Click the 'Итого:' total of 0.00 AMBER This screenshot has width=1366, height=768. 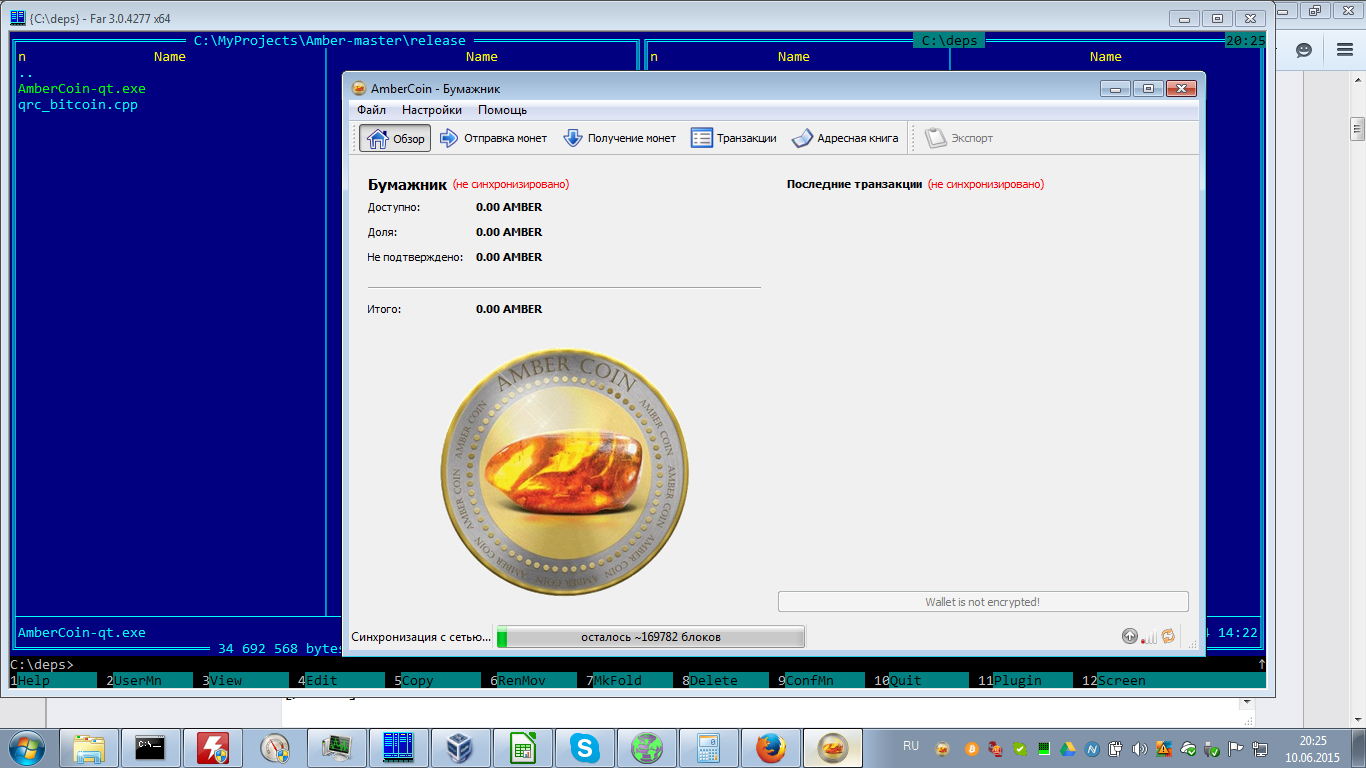coord(509,309)
